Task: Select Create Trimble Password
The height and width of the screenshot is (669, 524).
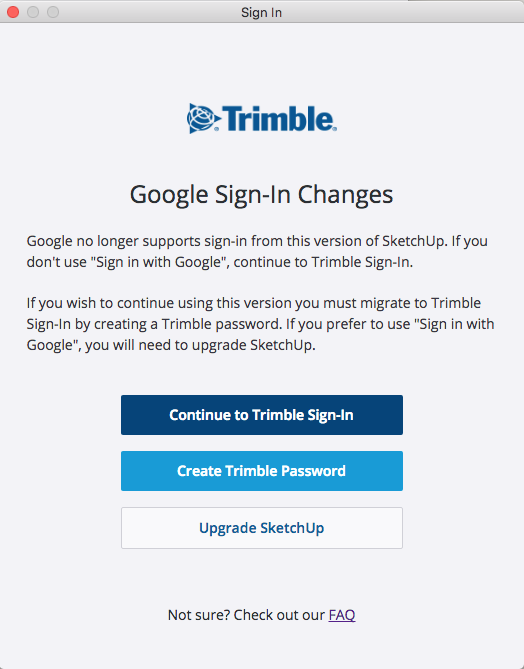Action: [262, 471]
